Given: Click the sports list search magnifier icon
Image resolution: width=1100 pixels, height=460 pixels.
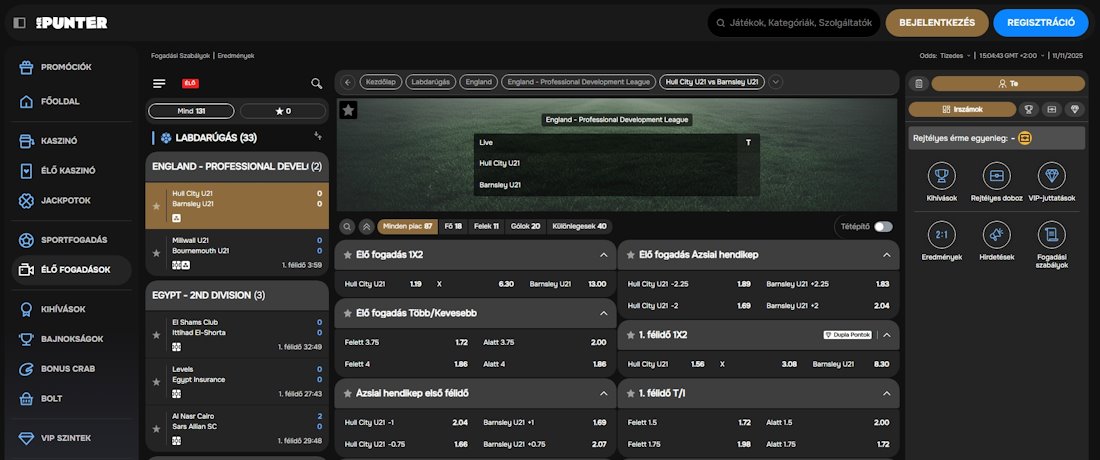Looking at the screenshot, I should pos(316,84).
